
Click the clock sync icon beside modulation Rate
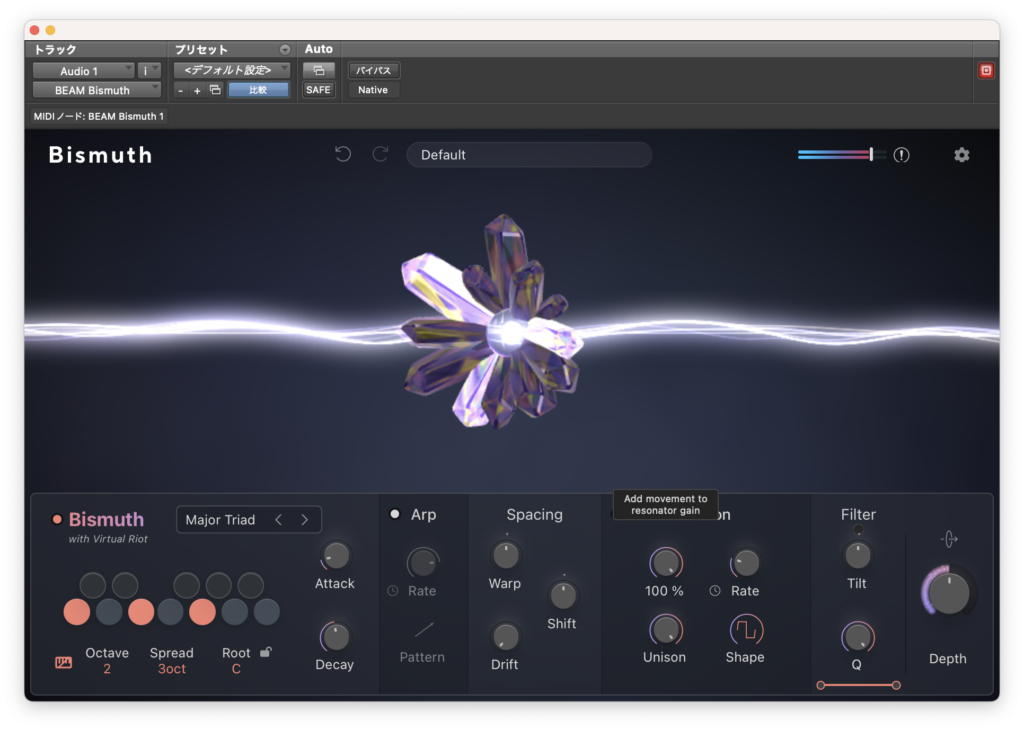[x=715, y=590]
